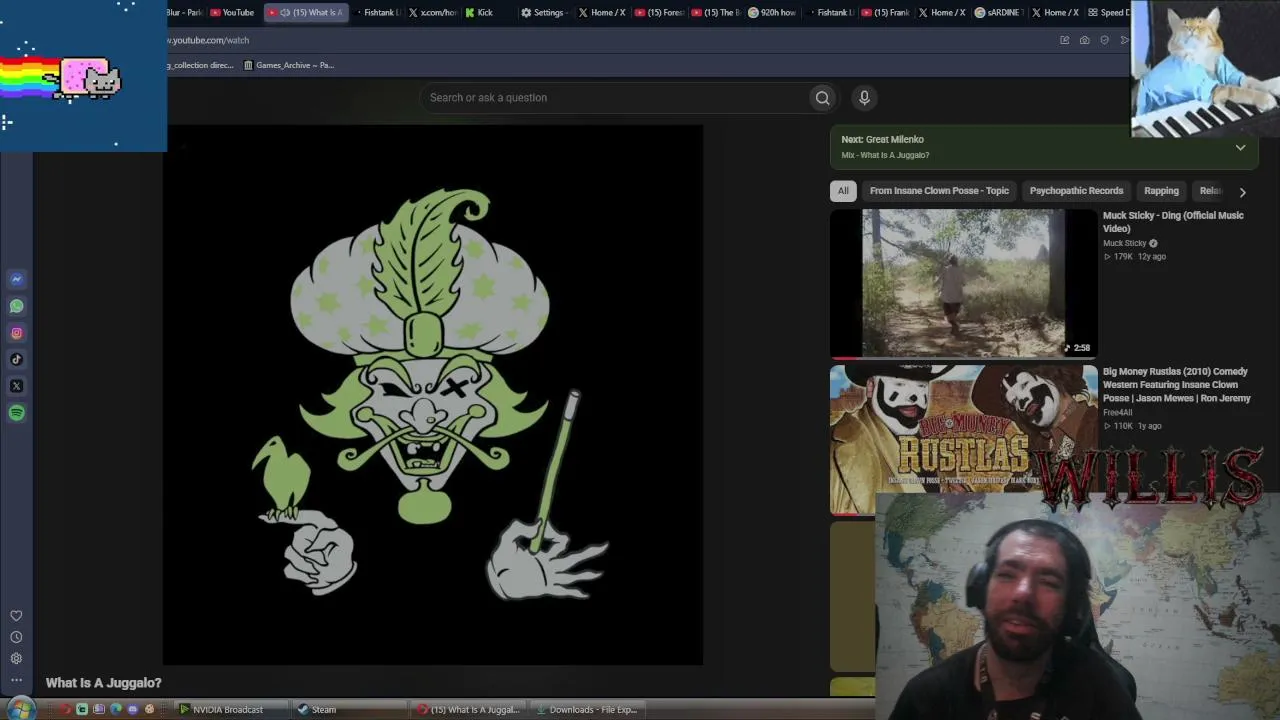Screen dimensions: 1280x720
Task: Expand the 'Next: Great Milenko' mix panel
Action: pyautogui.click(x=1240, y=148)
